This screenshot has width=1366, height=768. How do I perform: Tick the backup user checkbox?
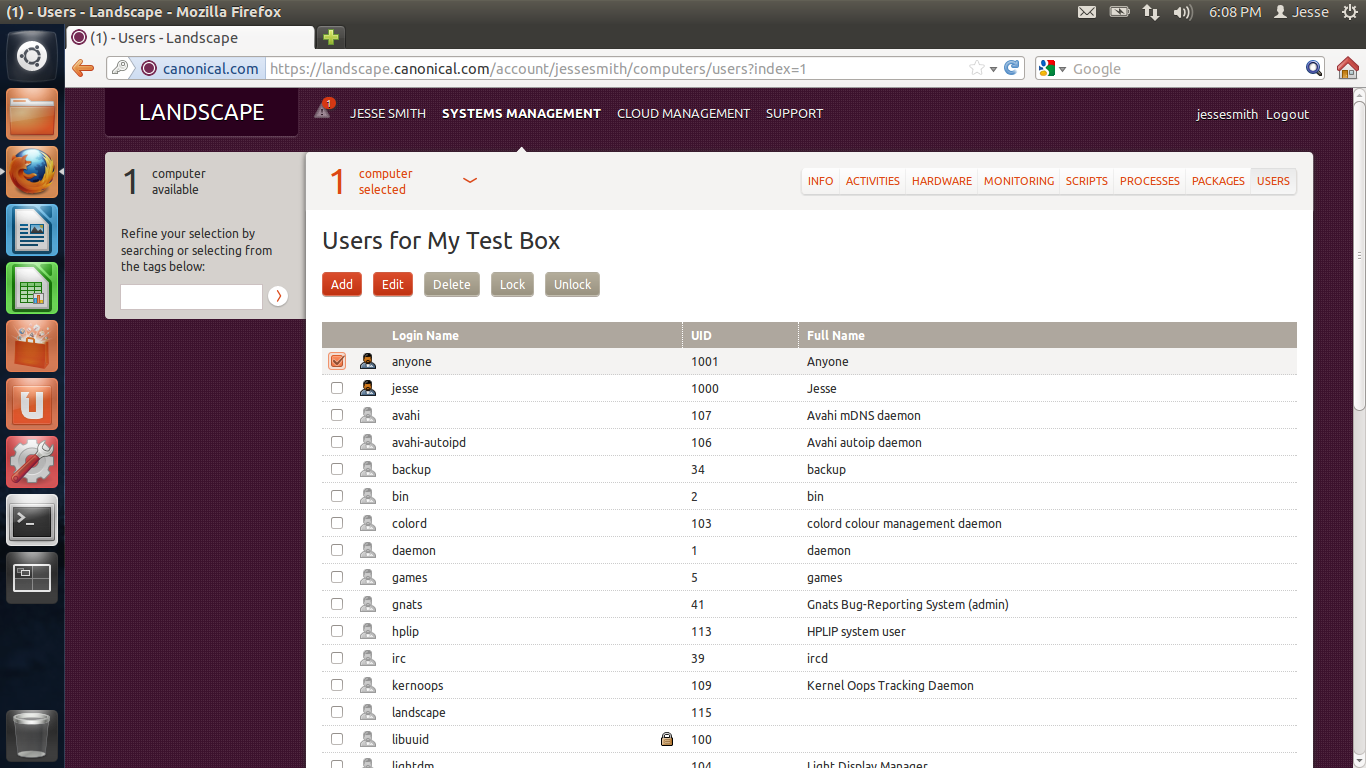(337, 469)
